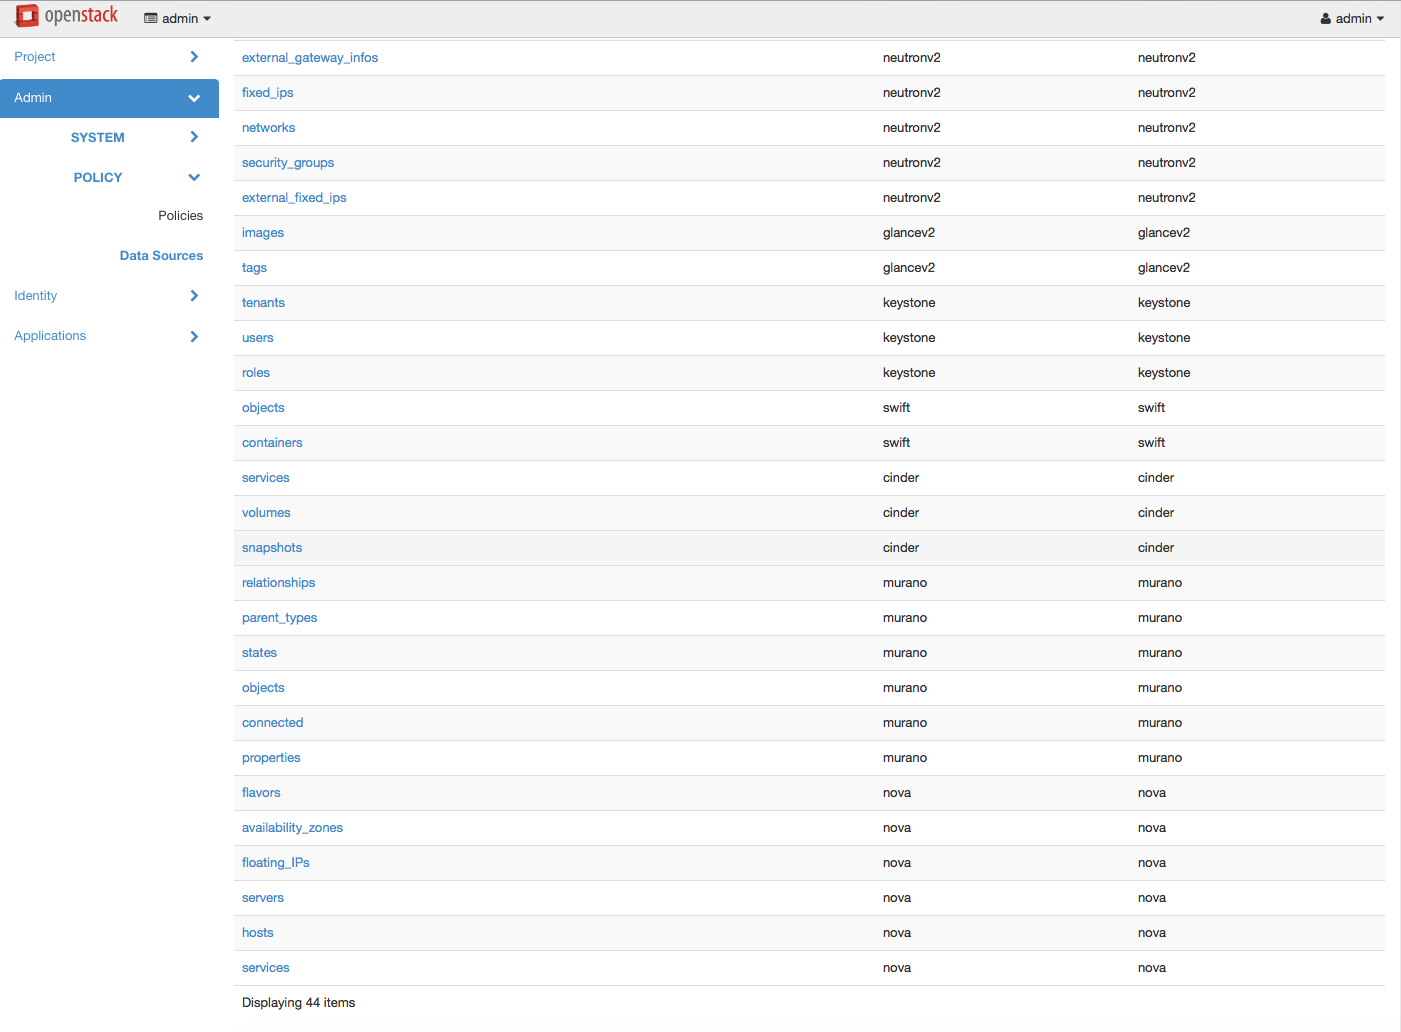Image resolution: width=1401 pixels, height=1032 pixels.
Task: Collapse the POLICY submenu
Action: coord(109,177)
